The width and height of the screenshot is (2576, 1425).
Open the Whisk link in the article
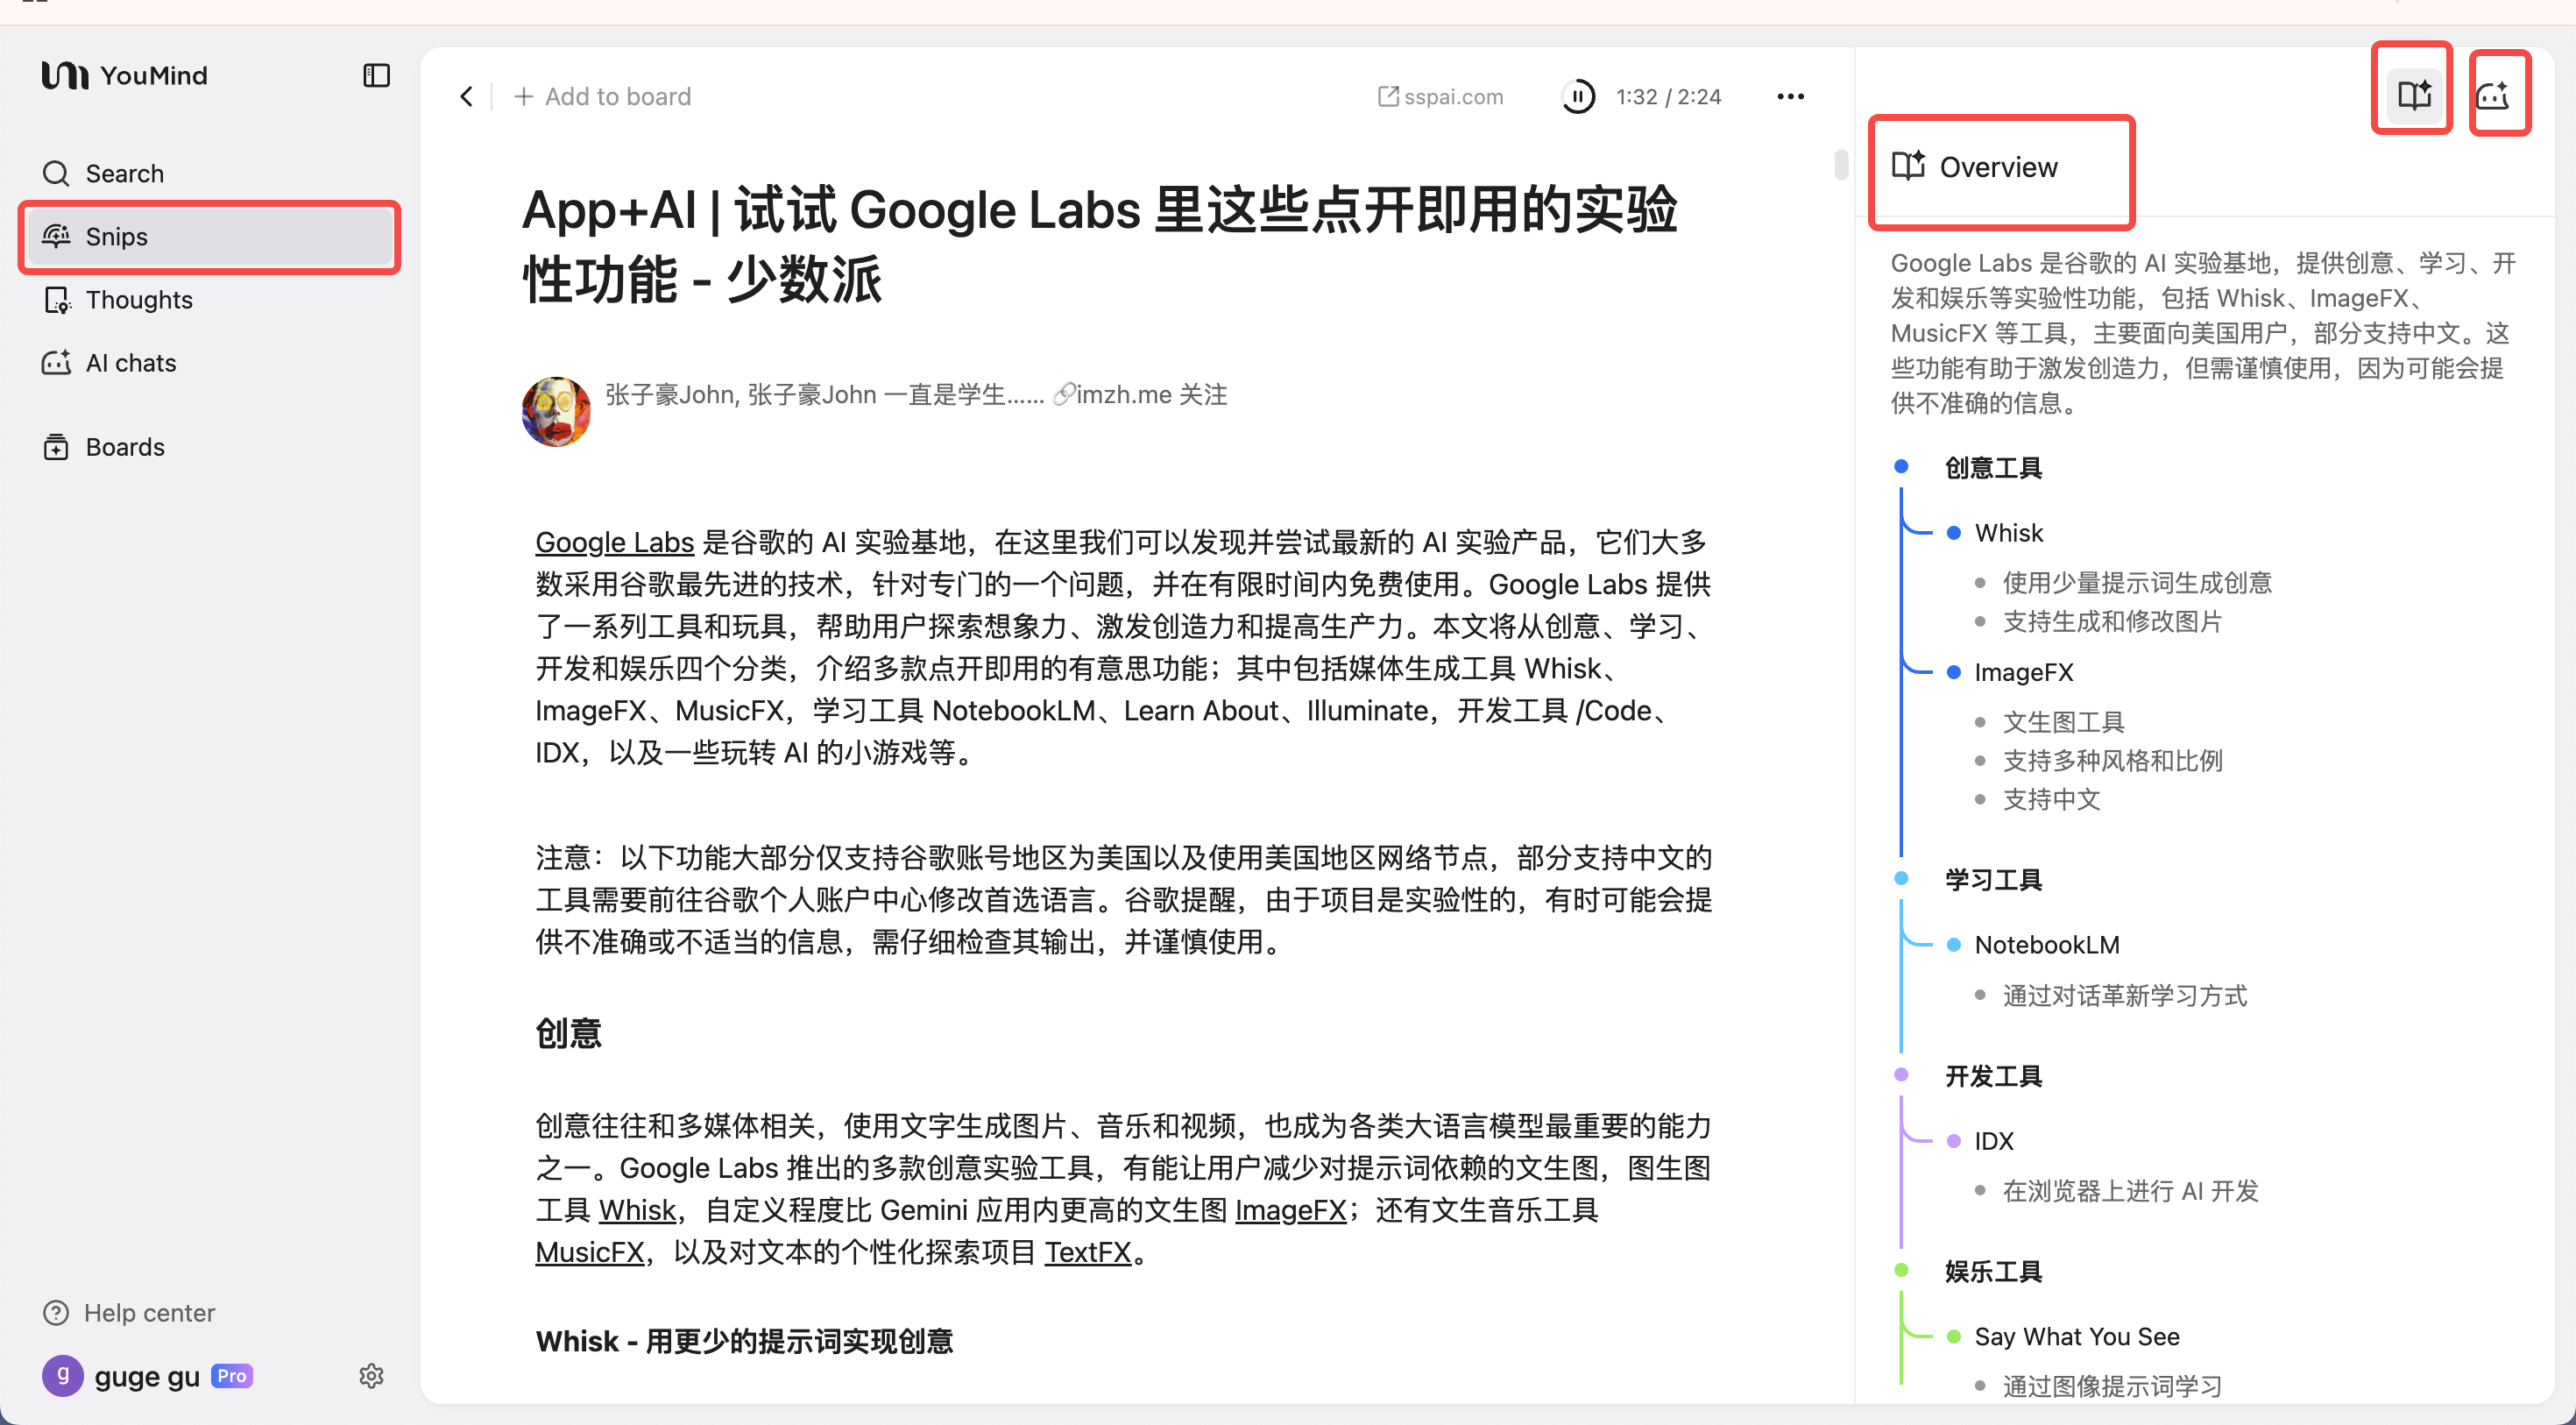(638, 1210)
